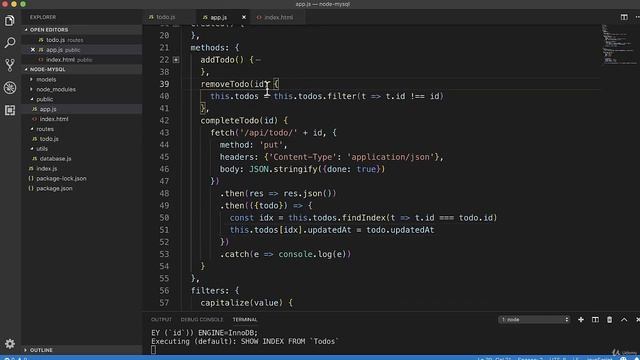Screen dimensions: 640x360
Task: Open the Explorer view in activity bar
Action: click(10, 20)
